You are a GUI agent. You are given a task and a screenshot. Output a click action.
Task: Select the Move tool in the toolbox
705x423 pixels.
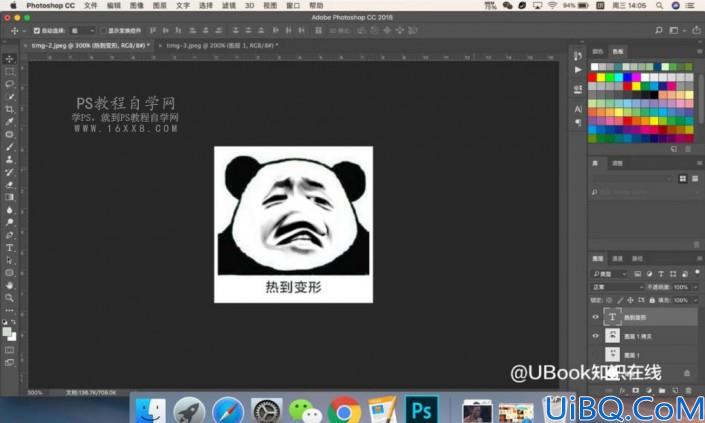coord(9,59)
